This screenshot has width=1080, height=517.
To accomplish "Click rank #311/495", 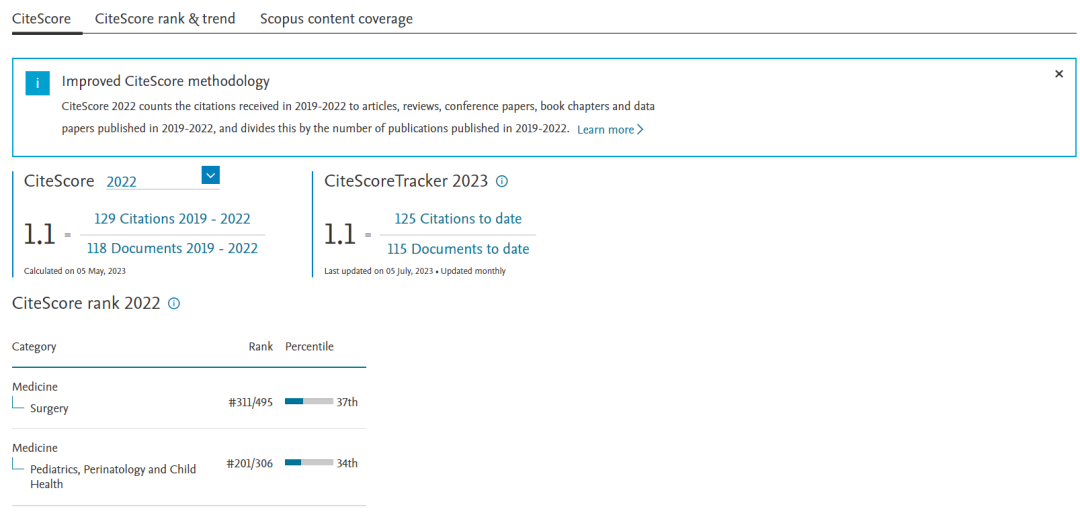I will pos(250,402).
